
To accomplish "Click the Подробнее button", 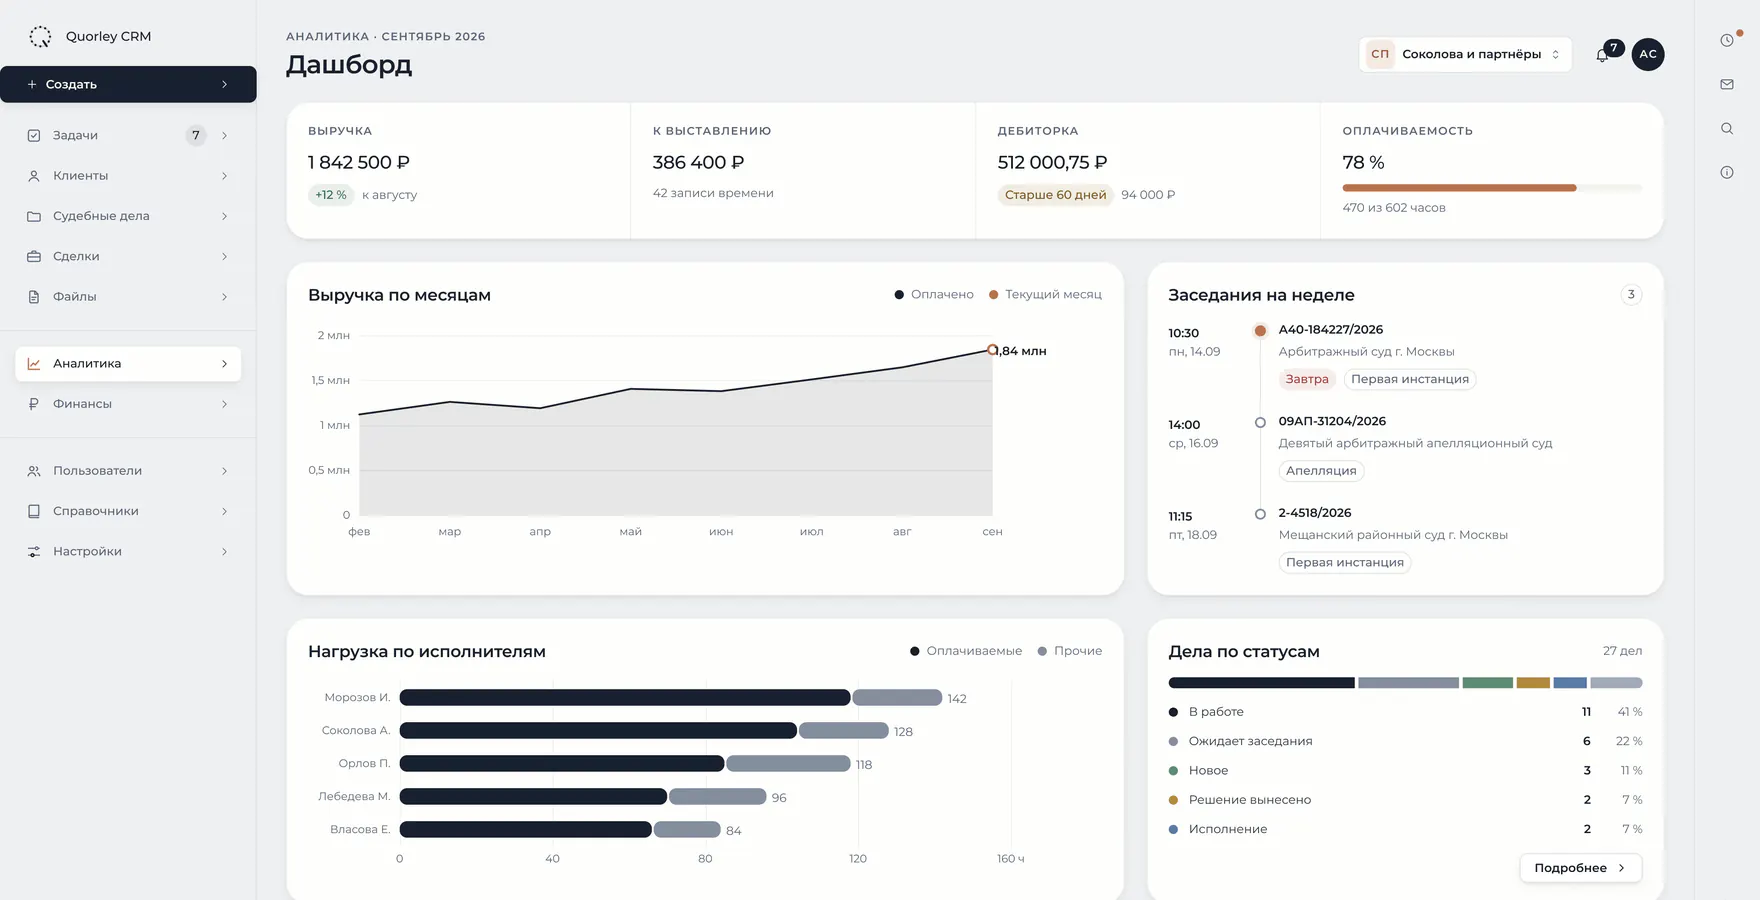I will [x=1581, y=868].
